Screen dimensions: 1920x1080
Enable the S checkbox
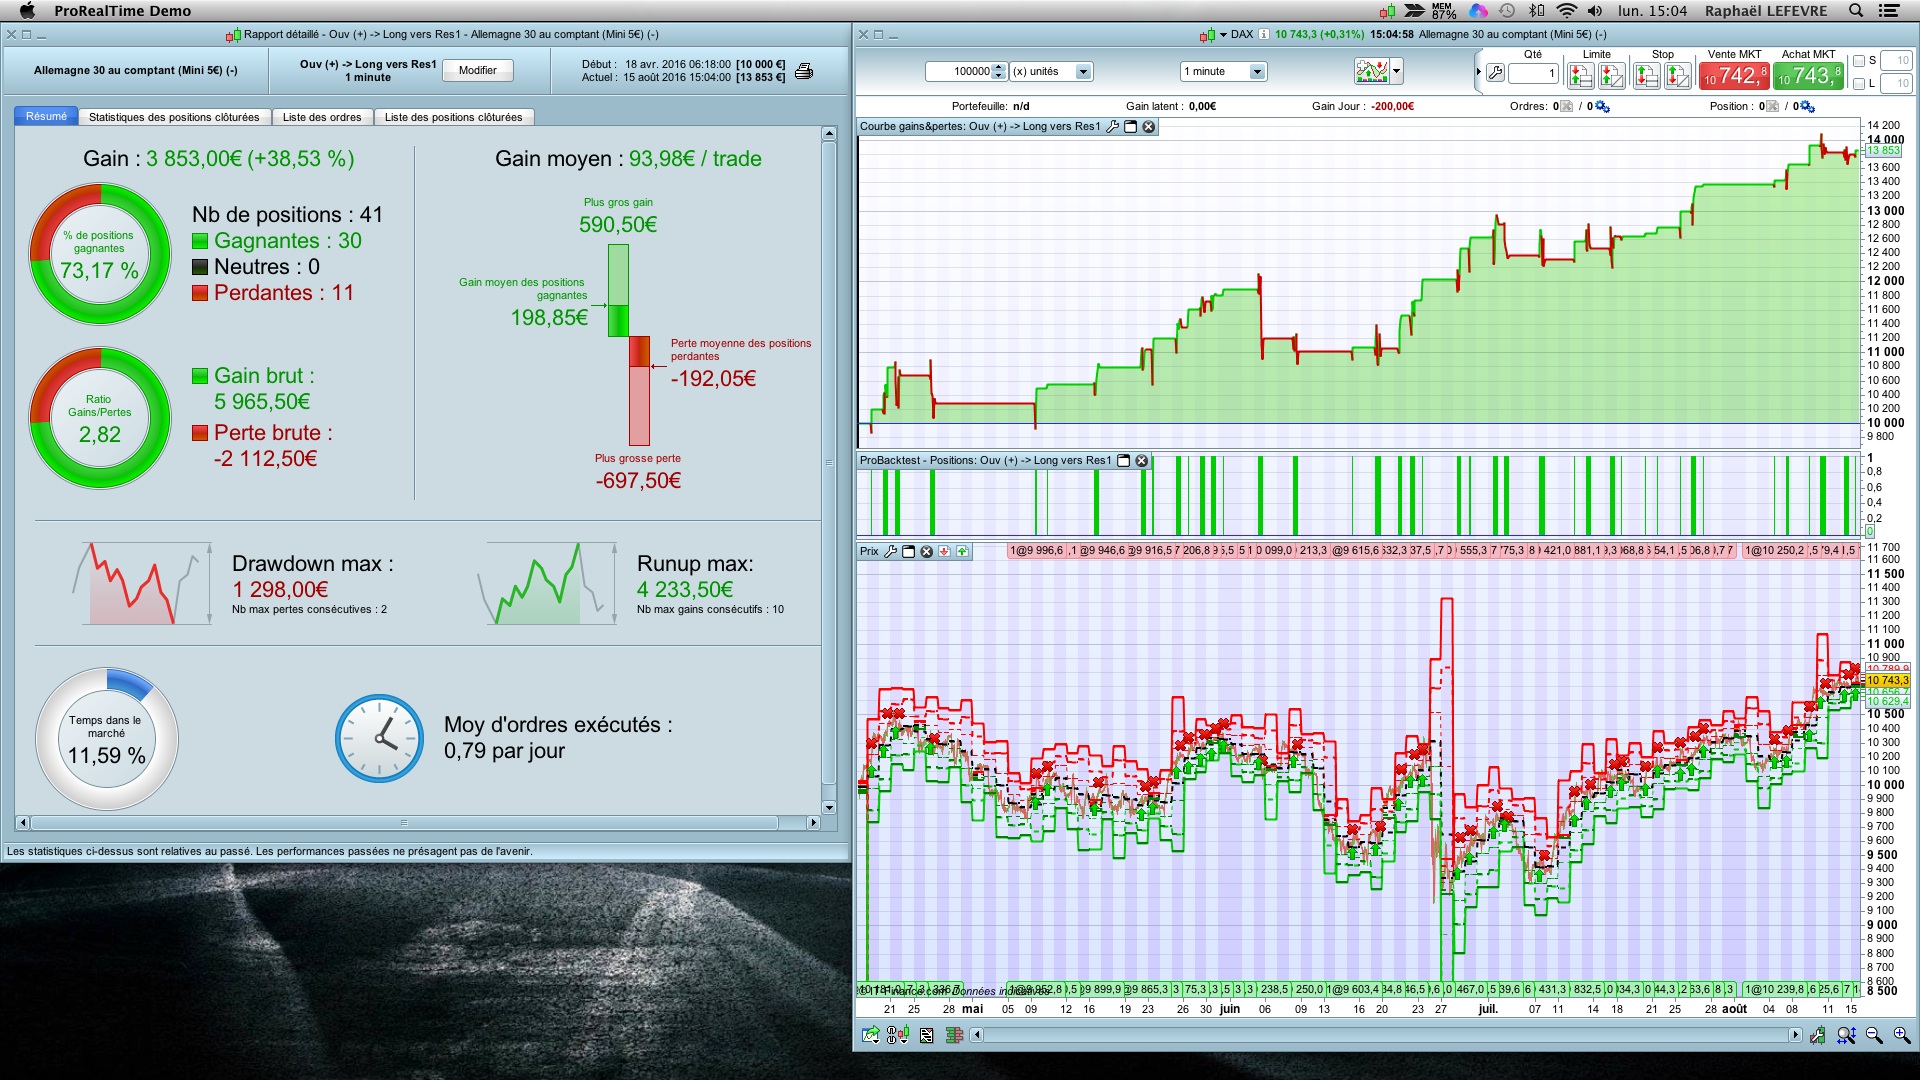1859,61
